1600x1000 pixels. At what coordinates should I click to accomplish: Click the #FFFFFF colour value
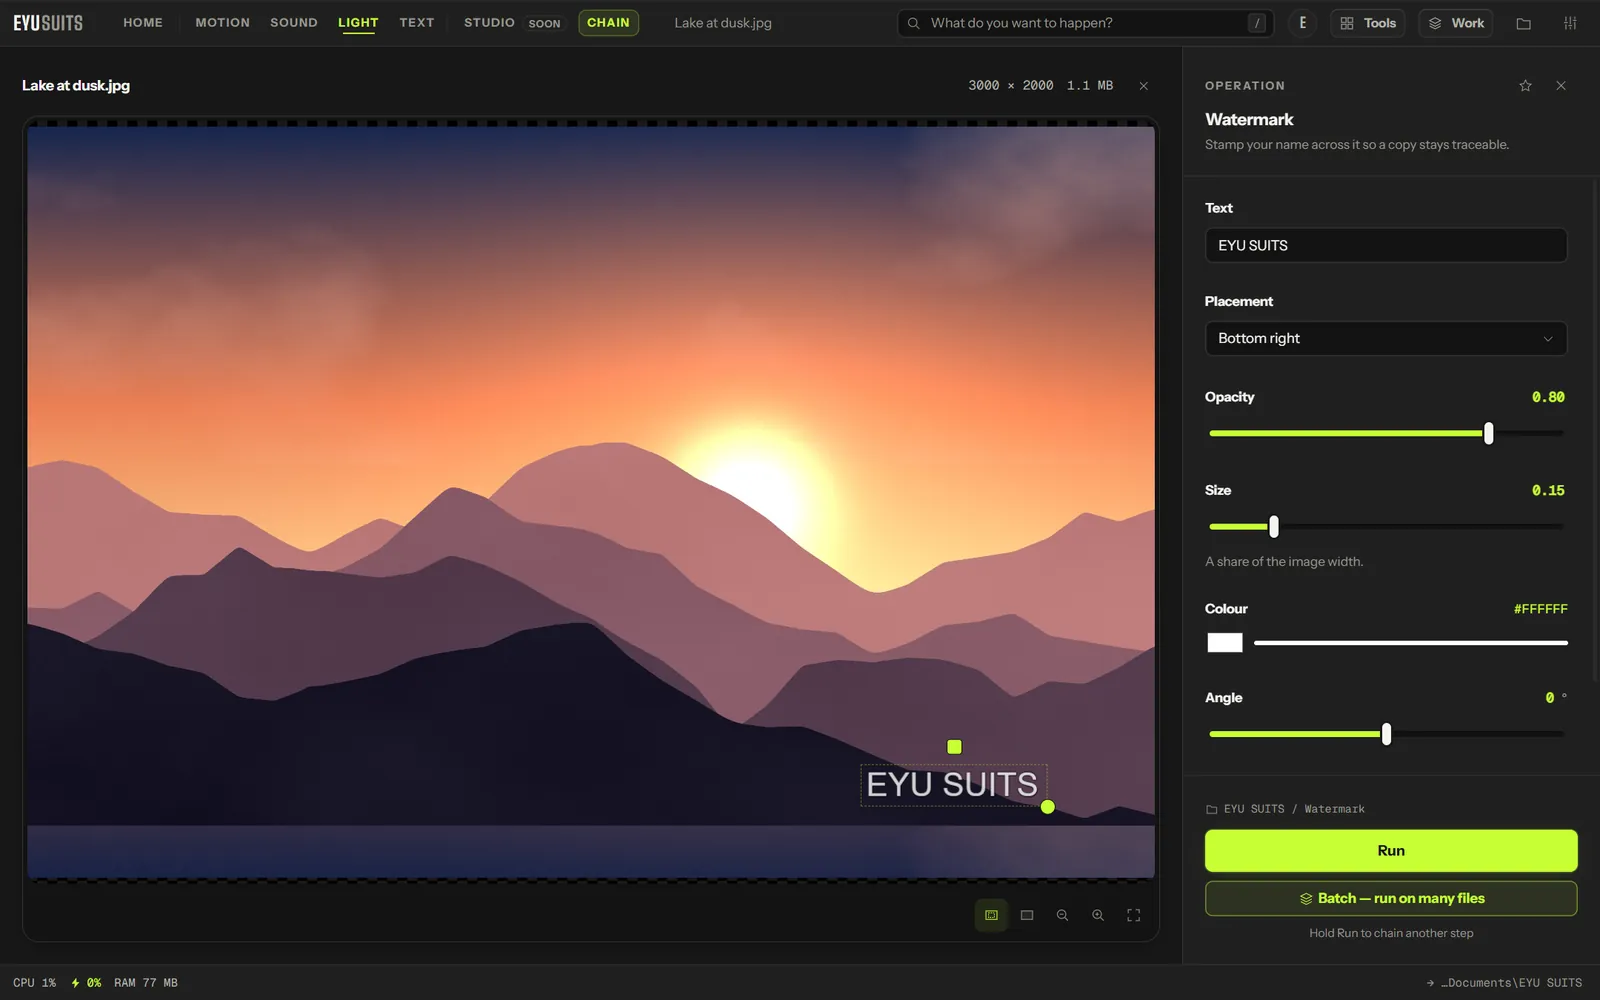tap(1540, 609)
